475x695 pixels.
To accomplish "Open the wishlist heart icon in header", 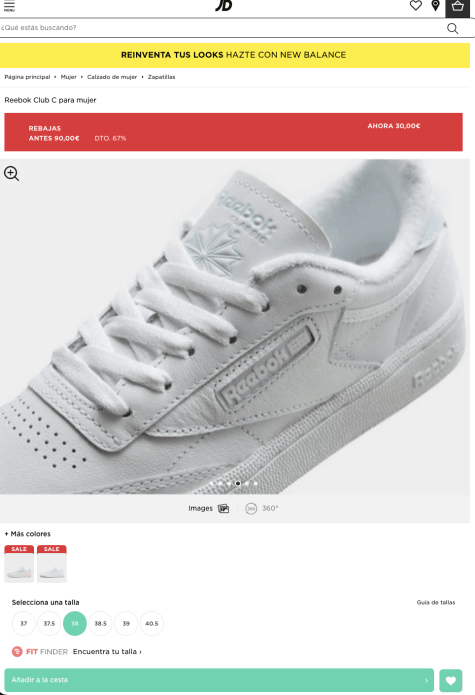I will pos(415,5).
